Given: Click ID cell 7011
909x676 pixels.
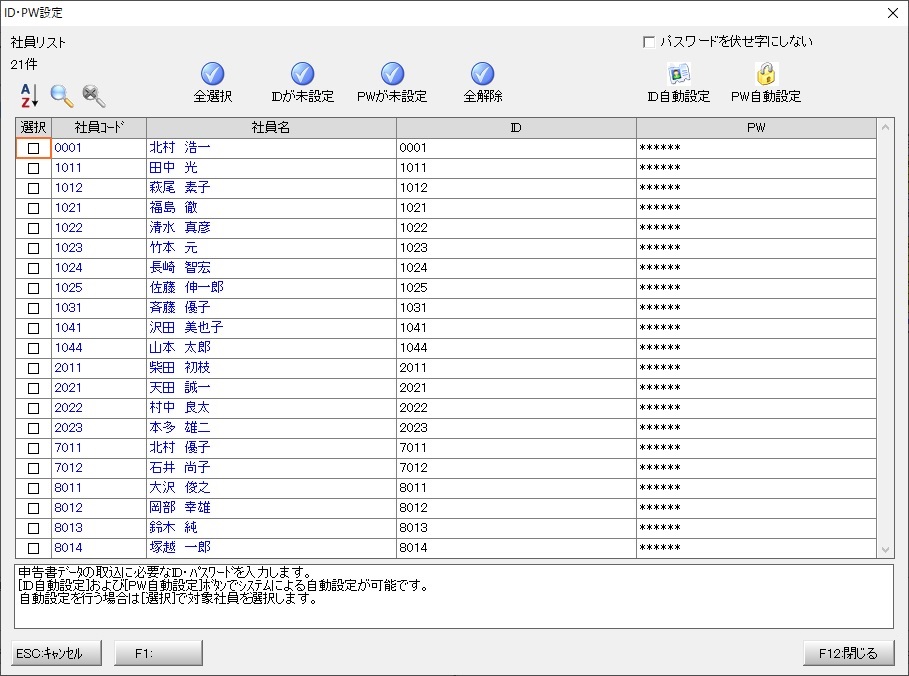Looking at the screenshot, I should [517, 448].
